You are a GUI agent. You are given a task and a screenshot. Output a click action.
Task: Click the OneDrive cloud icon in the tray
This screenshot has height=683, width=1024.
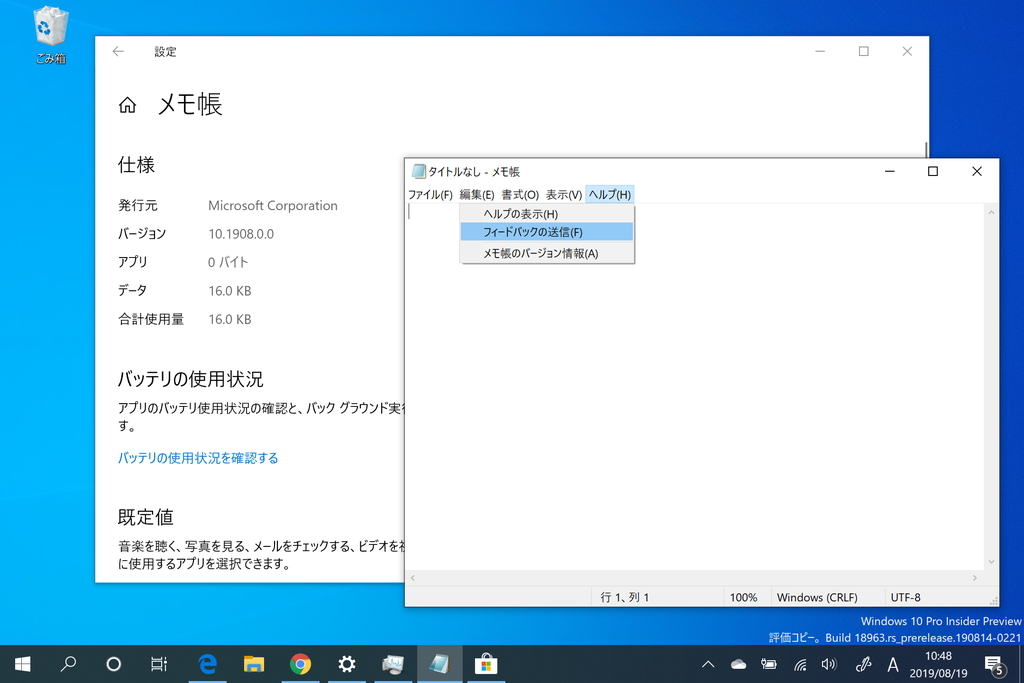coord(738,664)
